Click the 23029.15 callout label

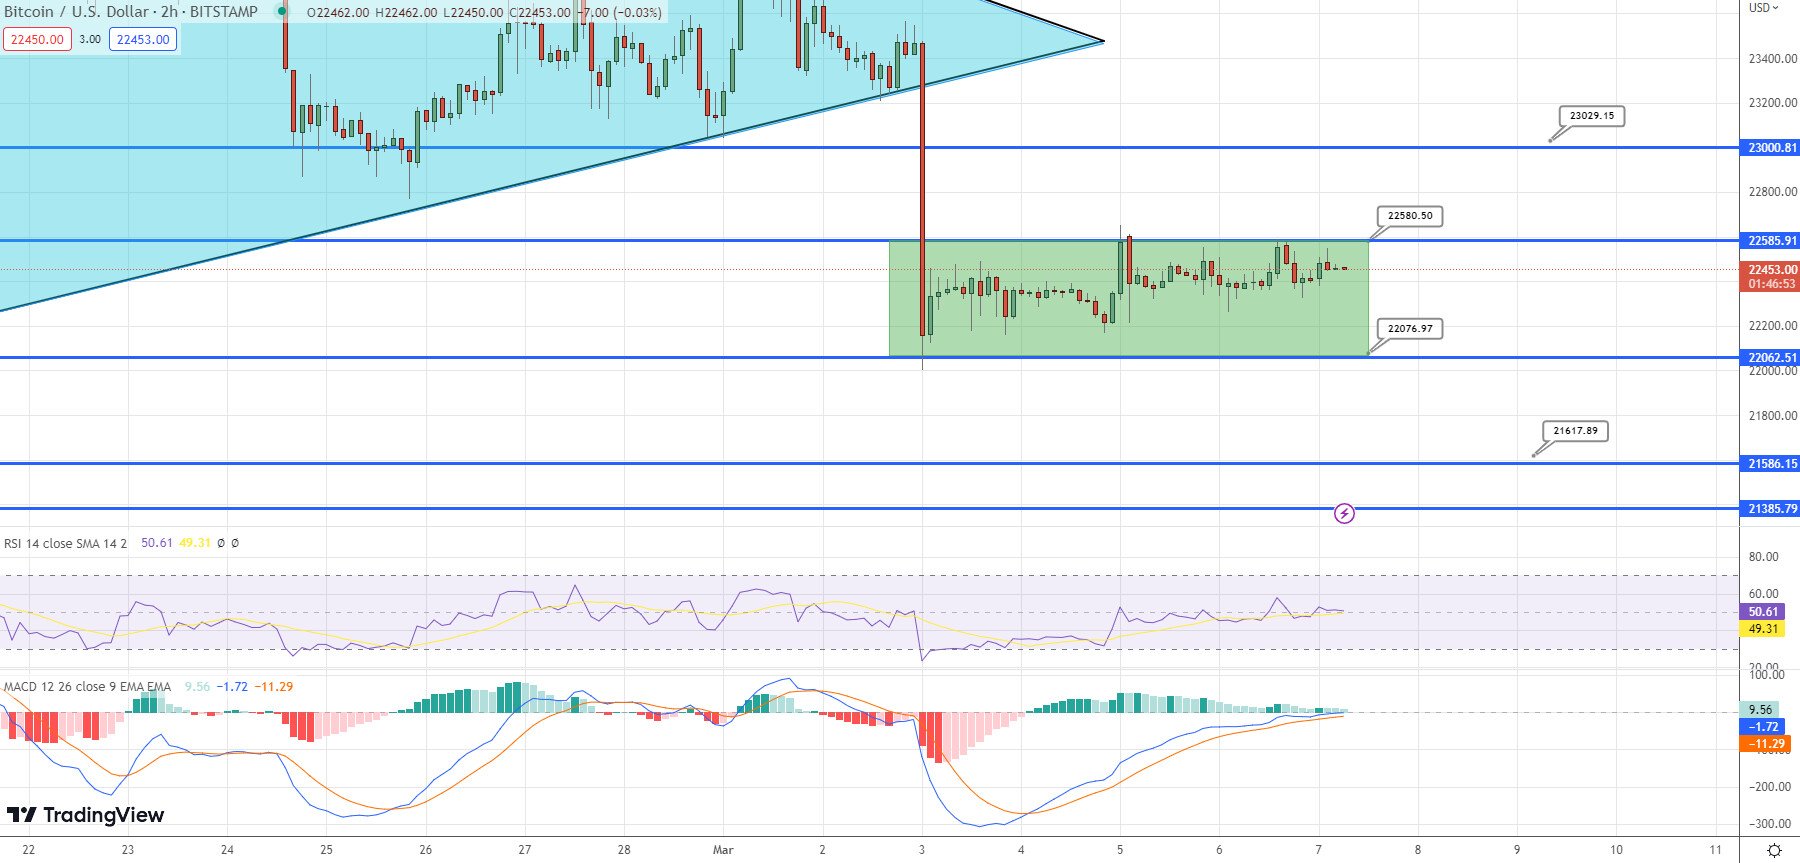coord(1592,116)
